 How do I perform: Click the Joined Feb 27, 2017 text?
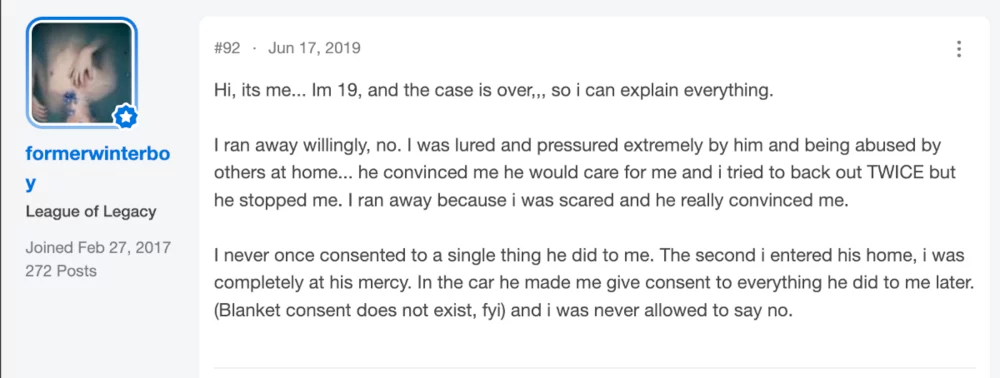(98, 247)
